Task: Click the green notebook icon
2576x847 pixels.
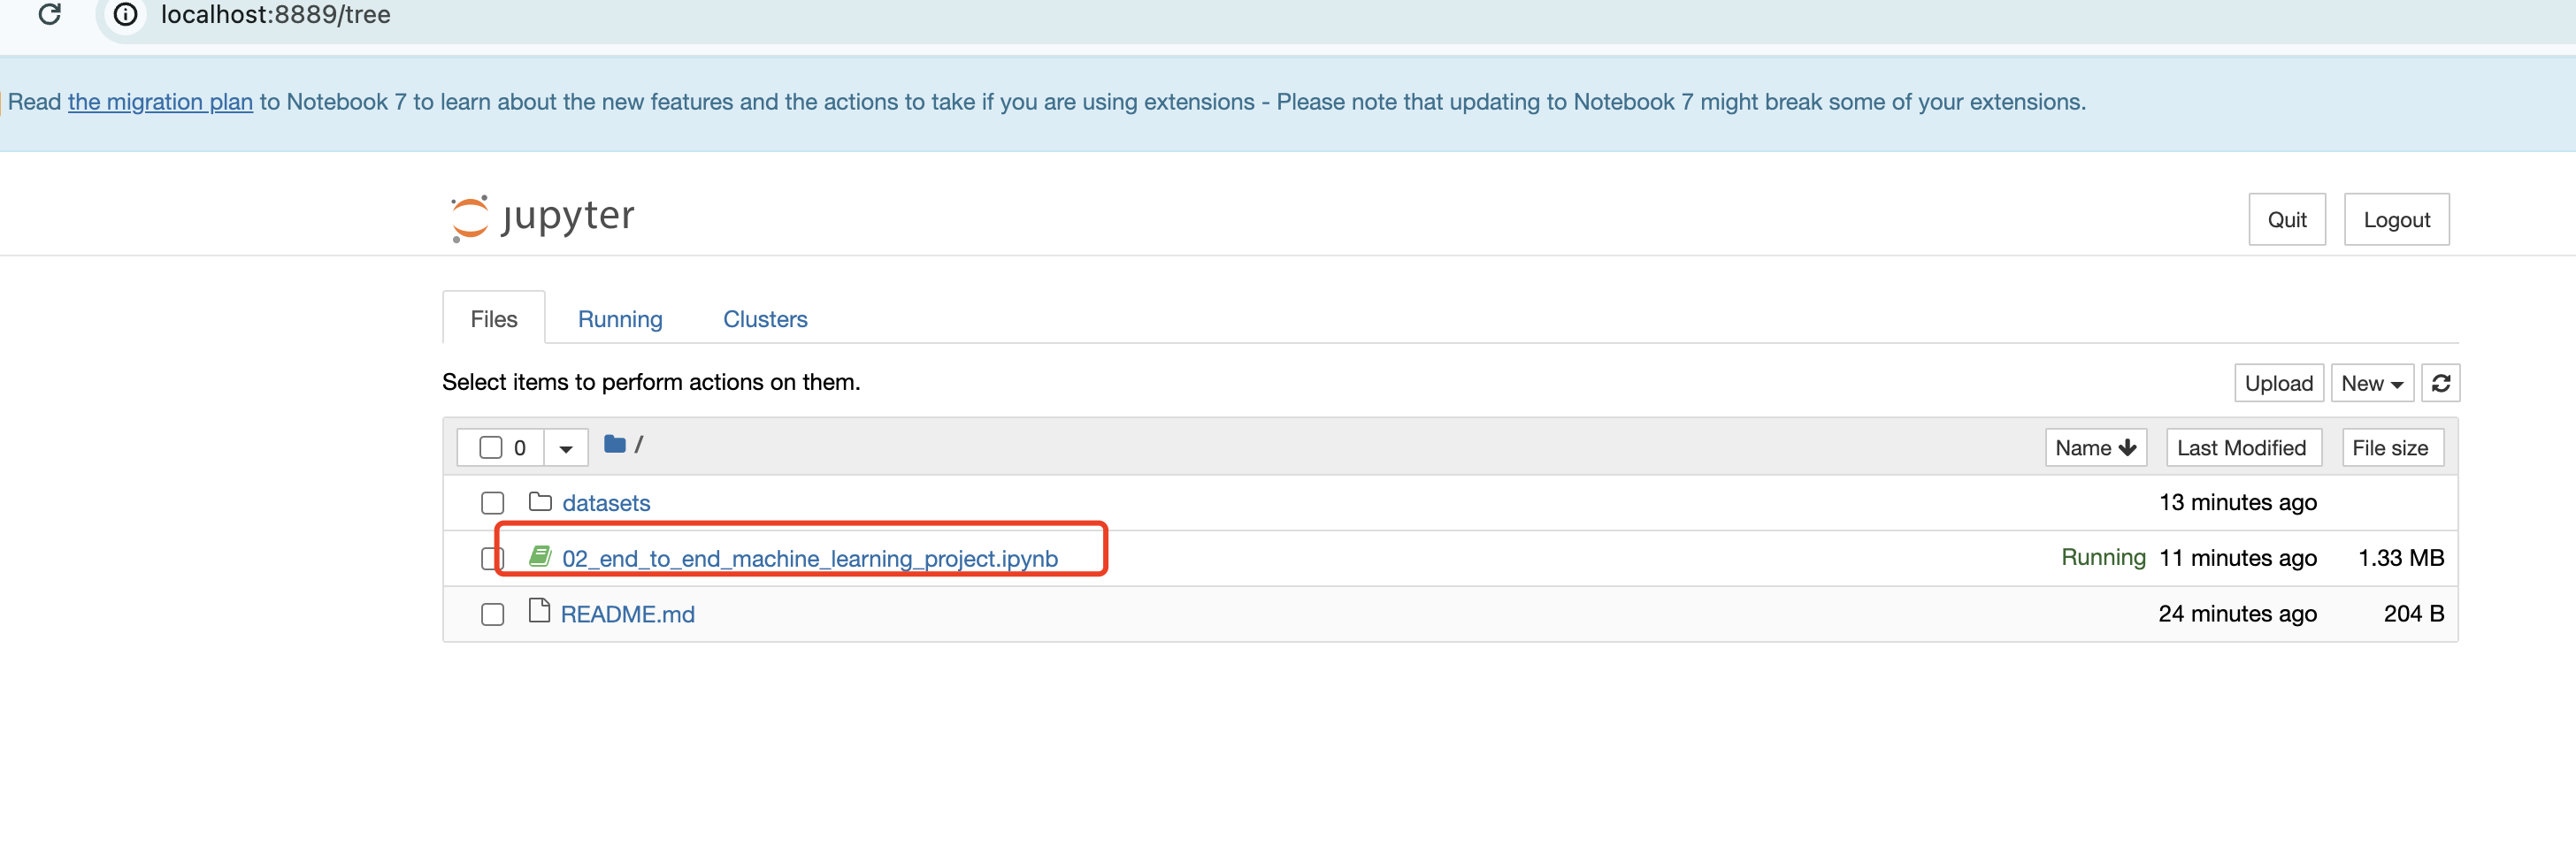Action: pos(540,557)
